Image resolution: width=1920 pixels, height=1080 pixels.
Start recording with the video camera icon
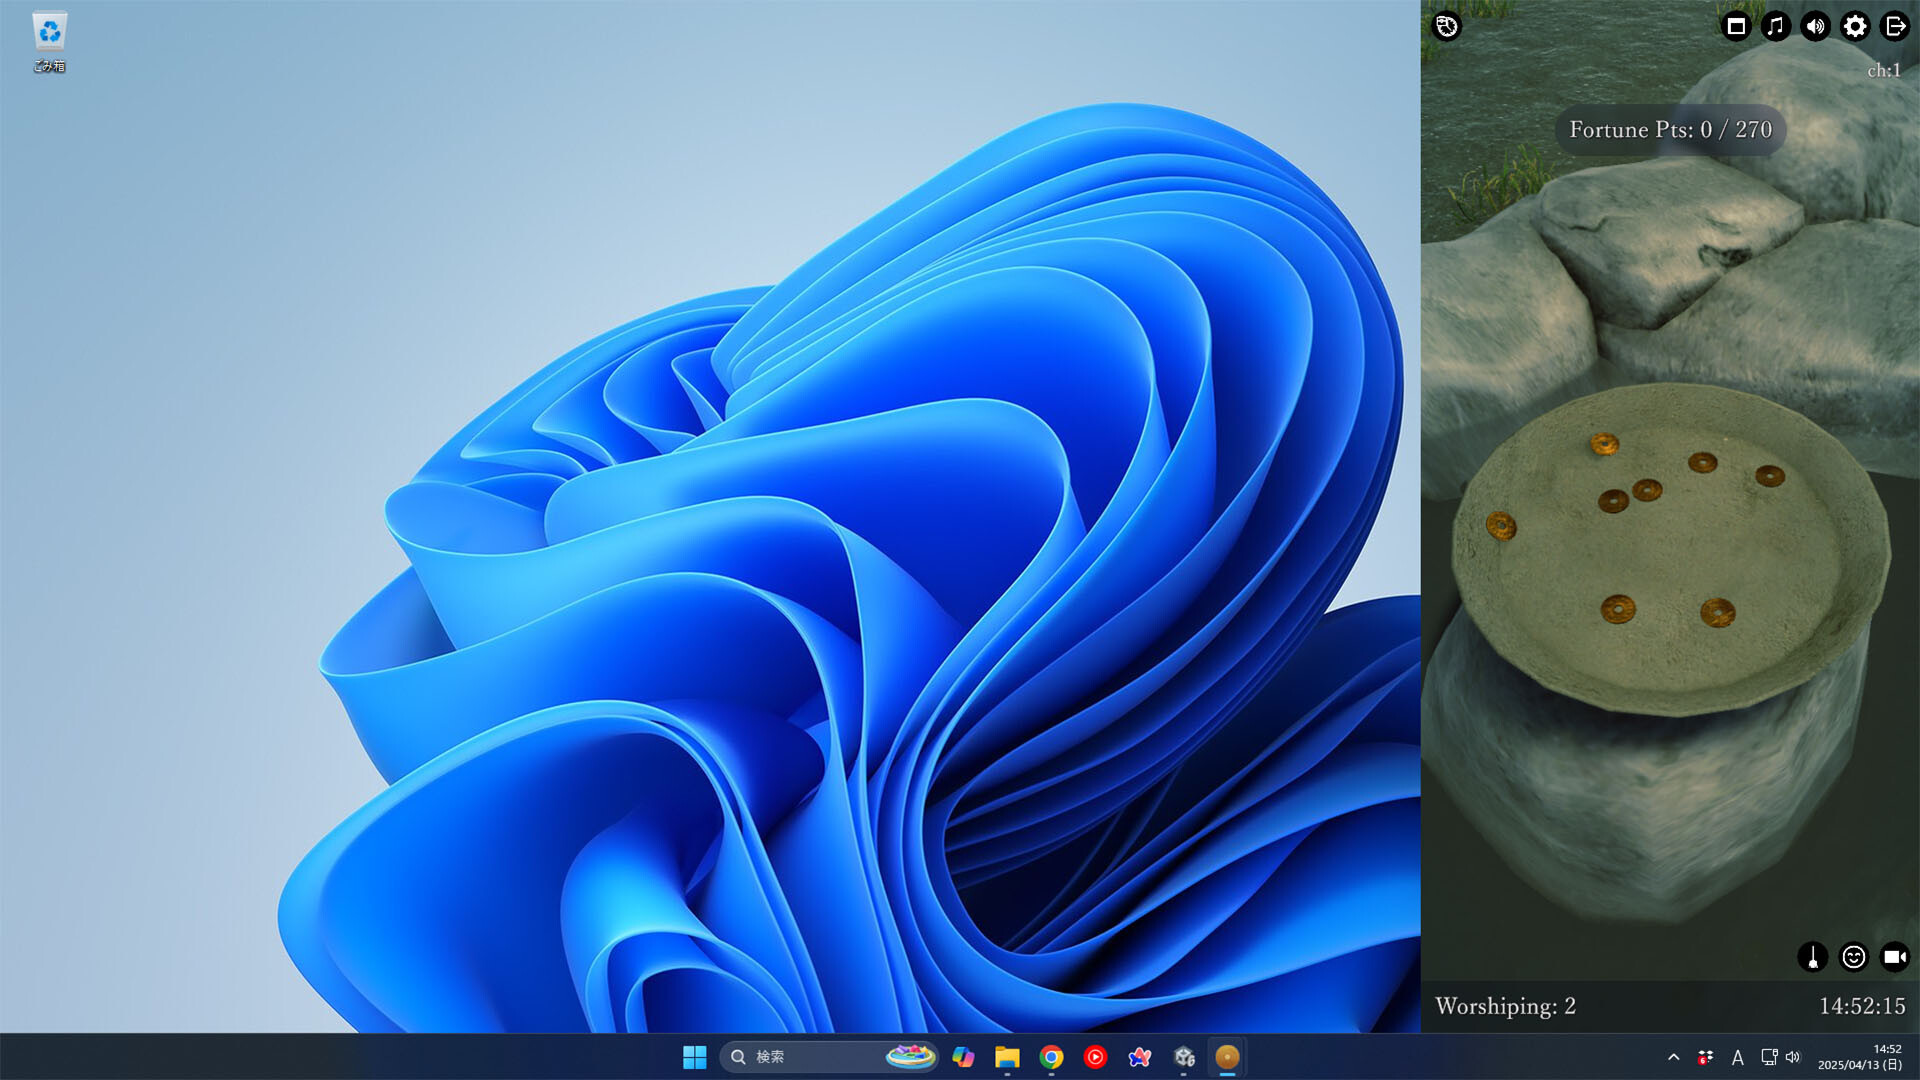click(1893, 958)
